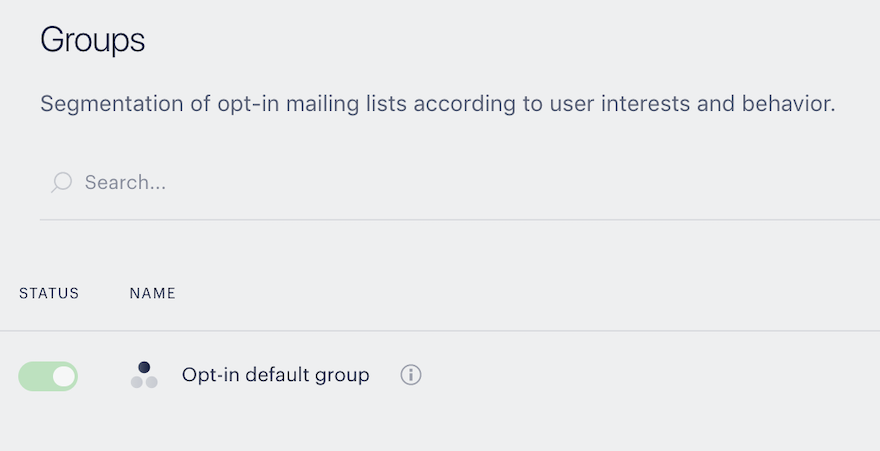The image size is (880, 451).
Task: Click the magnifying glass search icon
Action: coord(62,182)
